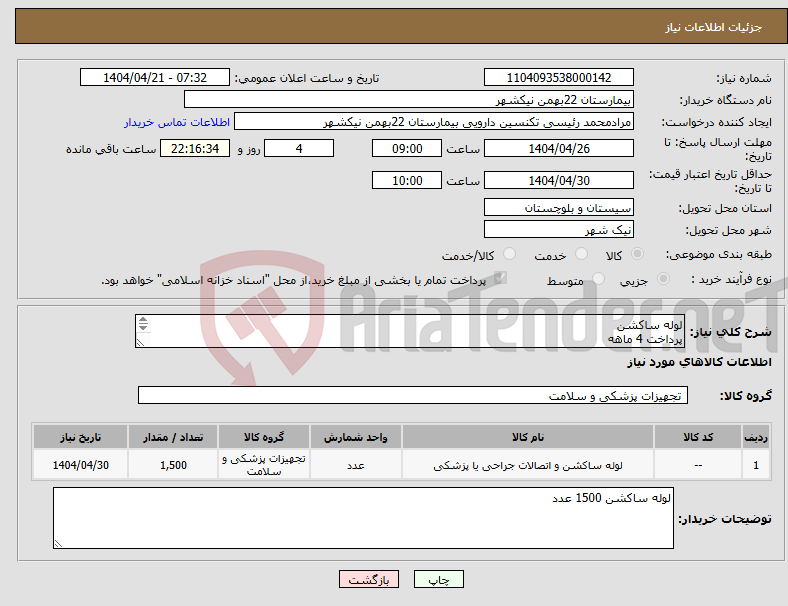Click the buyer notes text area
Viewport: 788px width, 606px height.
click(x=363, y=518)
